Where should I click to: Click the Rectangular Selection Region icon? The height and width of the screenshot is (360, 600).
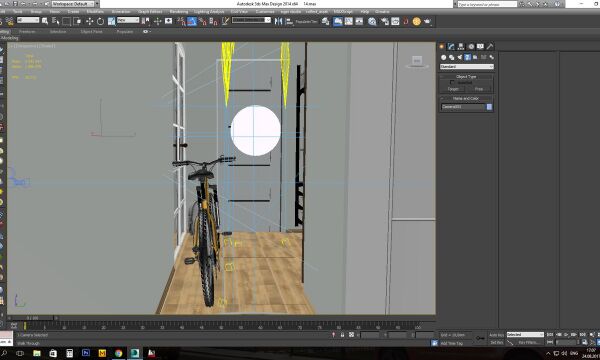66,21
